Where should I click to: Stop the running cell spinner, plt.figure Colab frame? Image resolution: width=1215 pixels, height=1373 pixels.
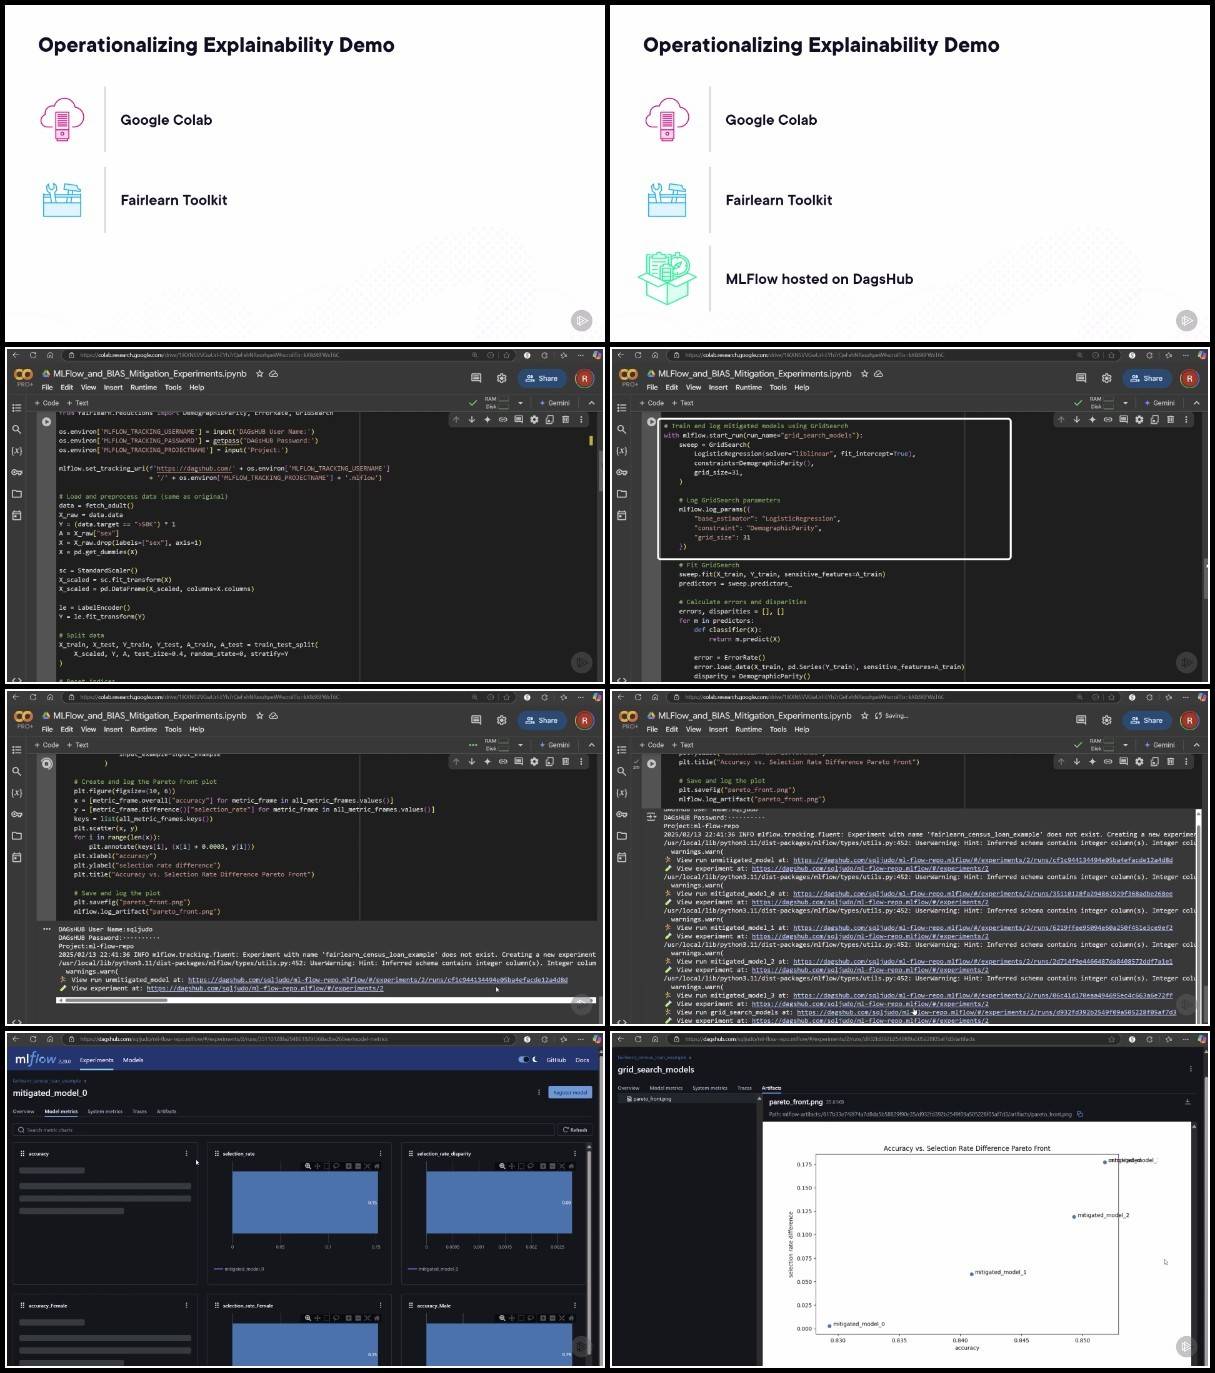(x=47, y=763)
